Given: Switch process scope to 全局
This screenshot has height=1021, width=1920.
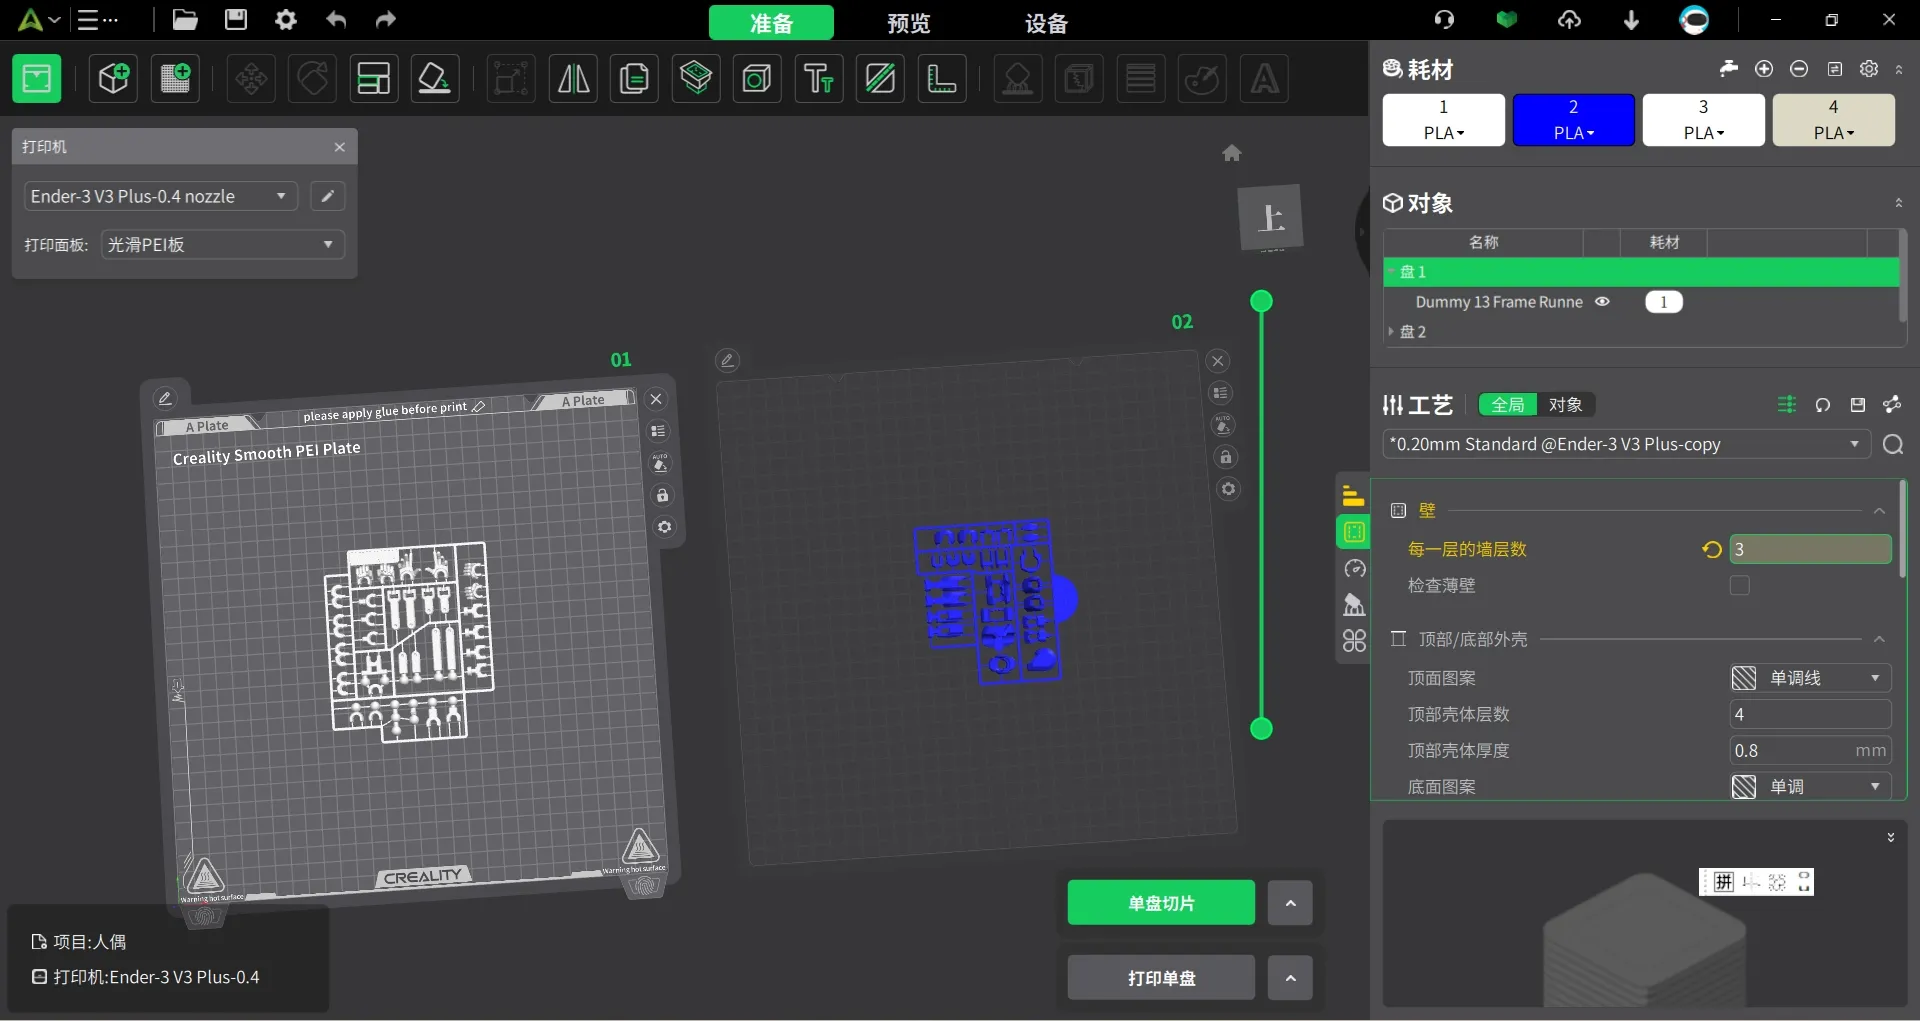Looking at the screenshot, I should tap(1508, 404).
